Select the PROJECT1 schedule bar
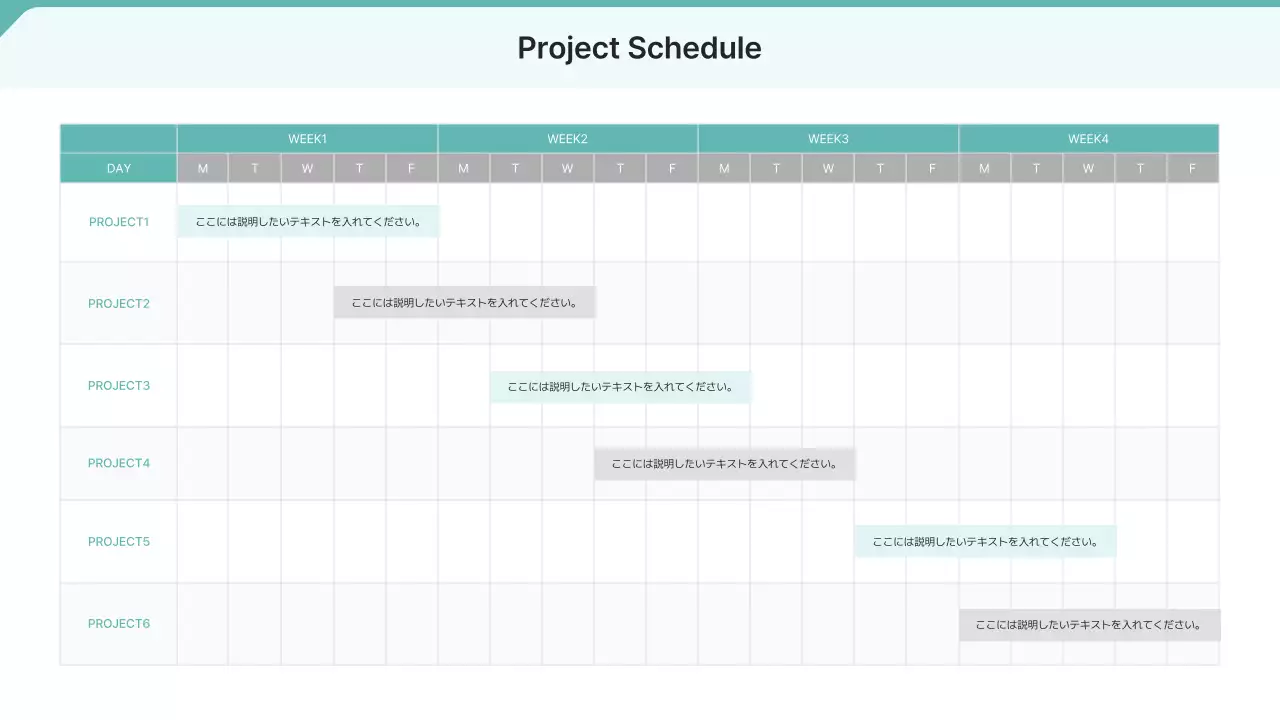This screenshot has width=1280, height=720. tap(308, 221)
